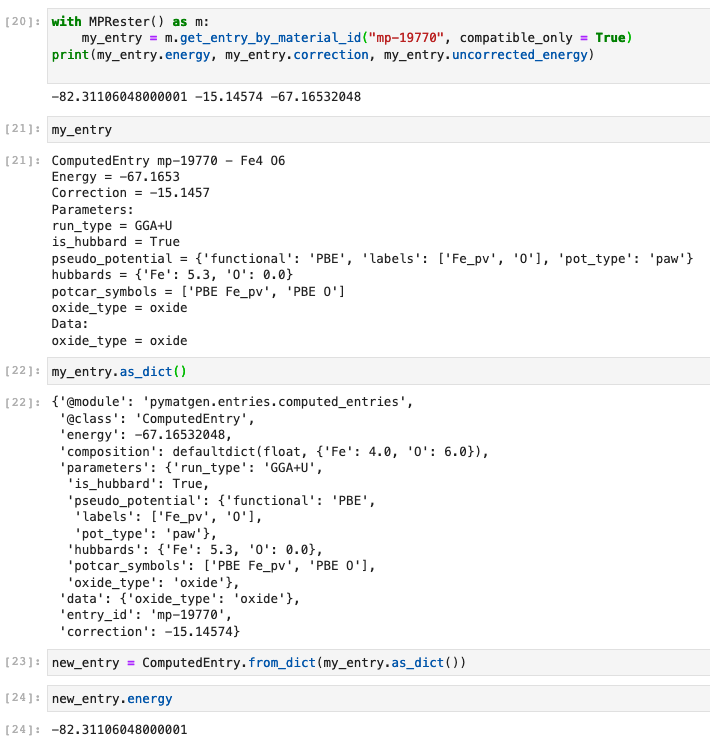The height and width of the screenshot is (748, 710).
Task: Click the [20]: input prompt label
Action: coord(22,22)
